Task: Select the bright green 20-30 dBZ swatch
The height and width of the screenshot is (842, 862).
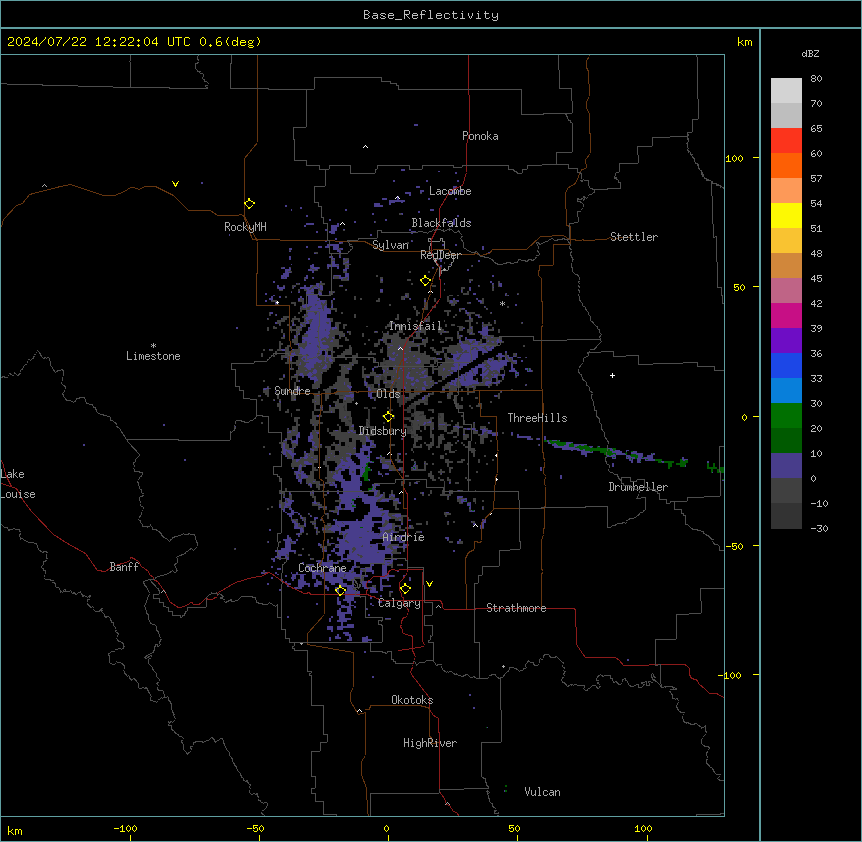Action: pyautogui.click(x=786, y=416)
